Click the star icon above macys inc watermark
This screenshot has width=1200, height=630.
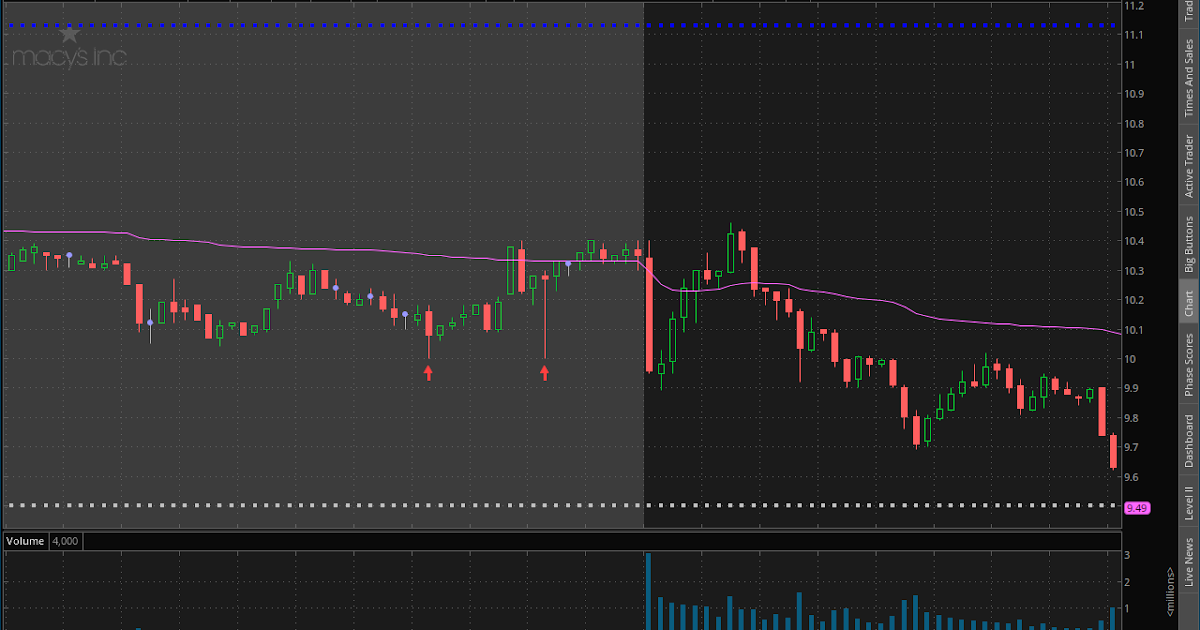[69, 33]
